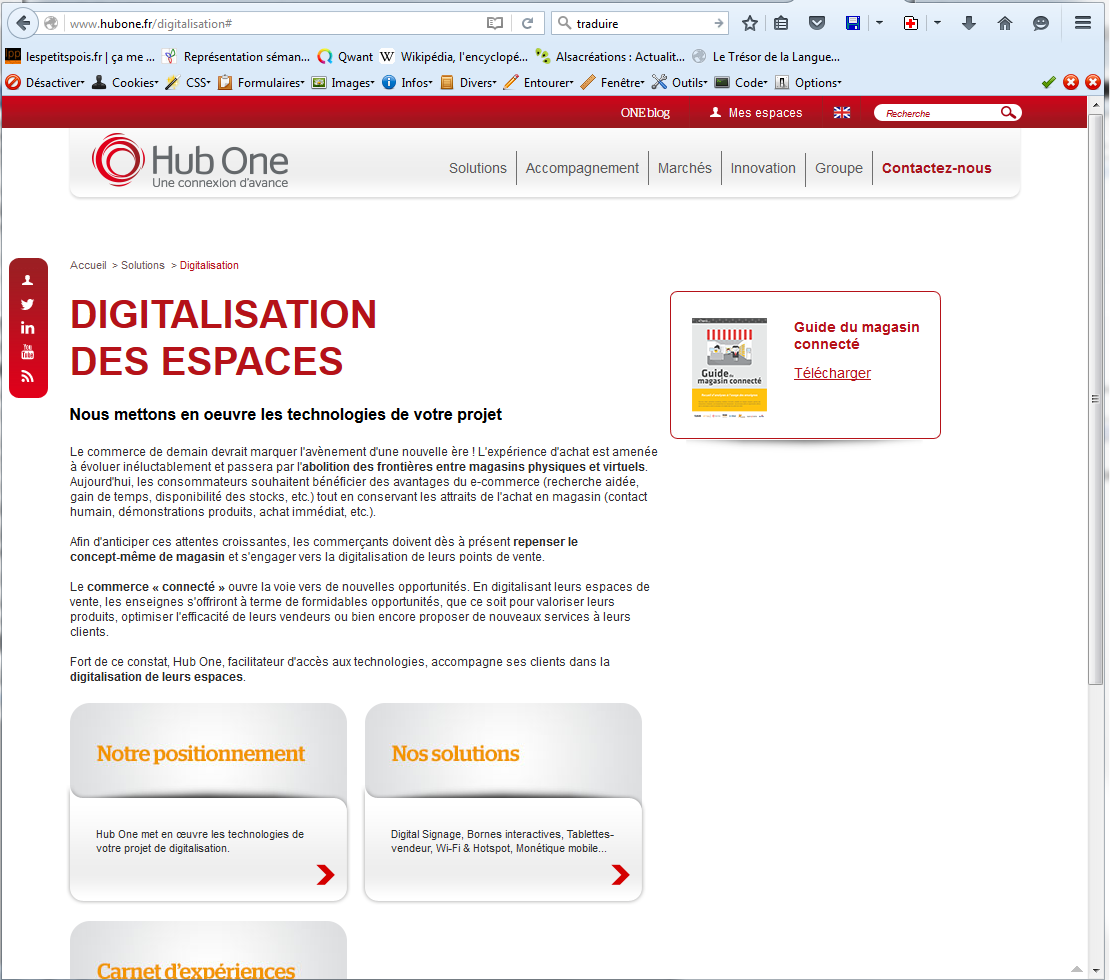Switch language via the UK flag icon
1110x980 pixels.
pyautogui.click(x=842, y=113)
